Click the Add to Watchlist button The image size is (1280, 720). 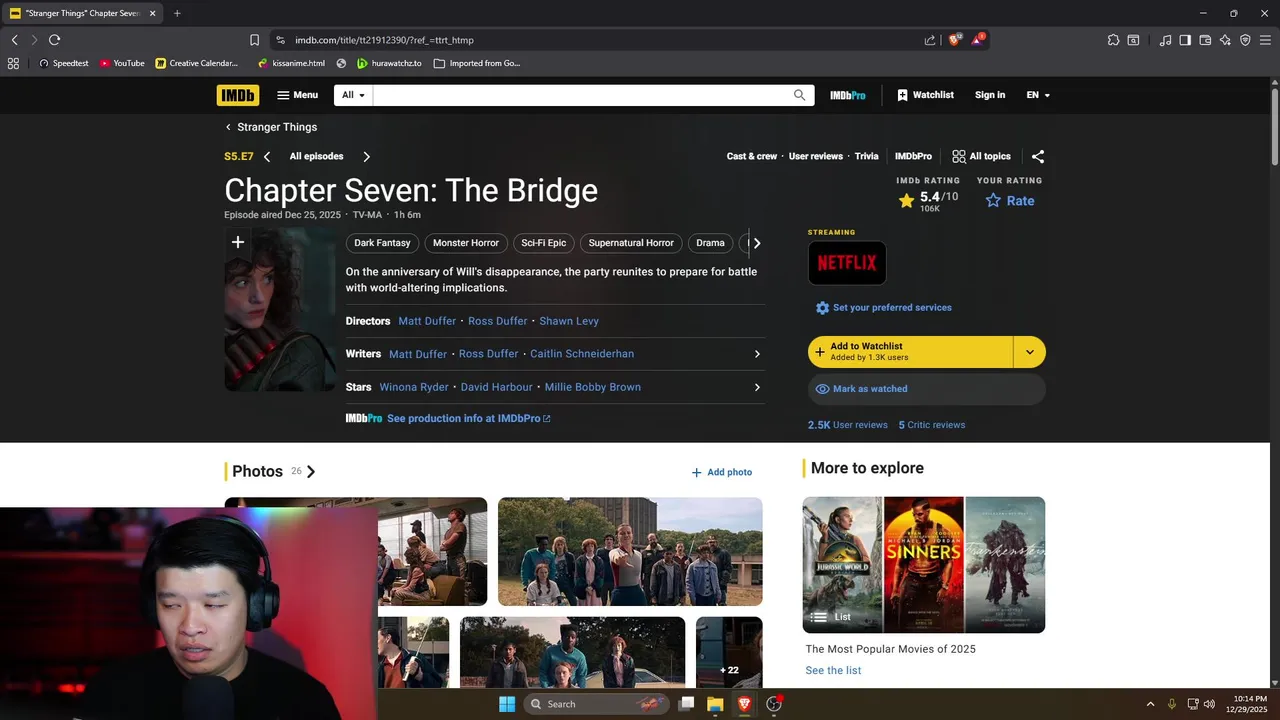[911, 352]
